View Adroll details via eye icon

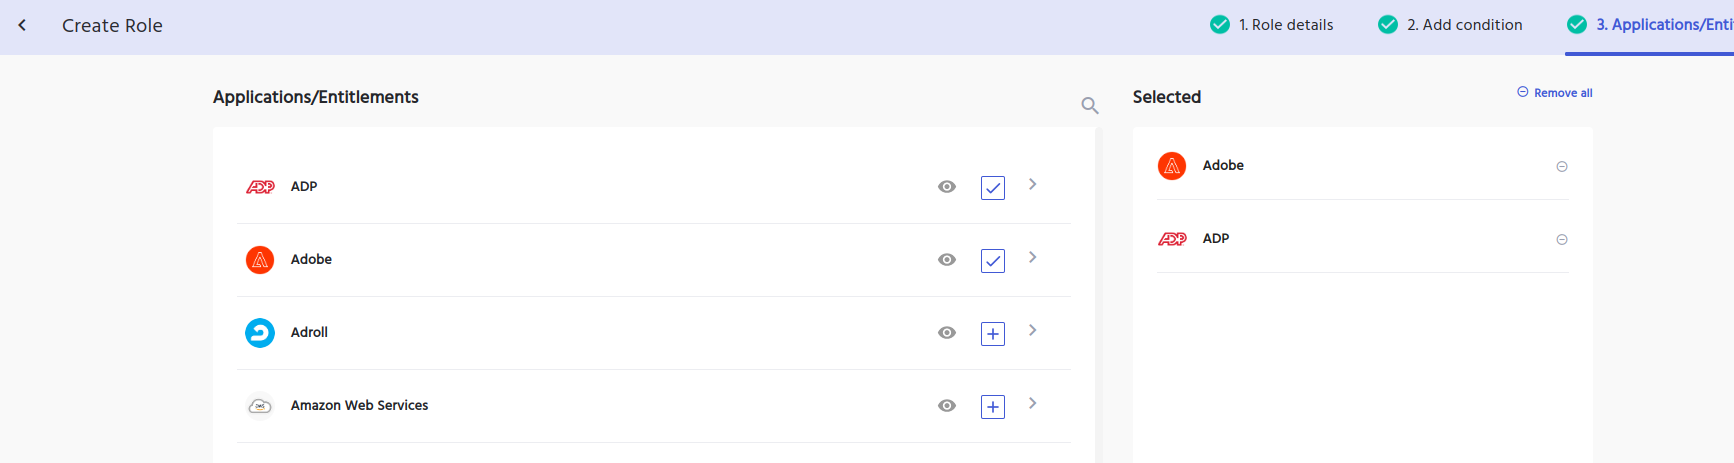click(947, 333)
